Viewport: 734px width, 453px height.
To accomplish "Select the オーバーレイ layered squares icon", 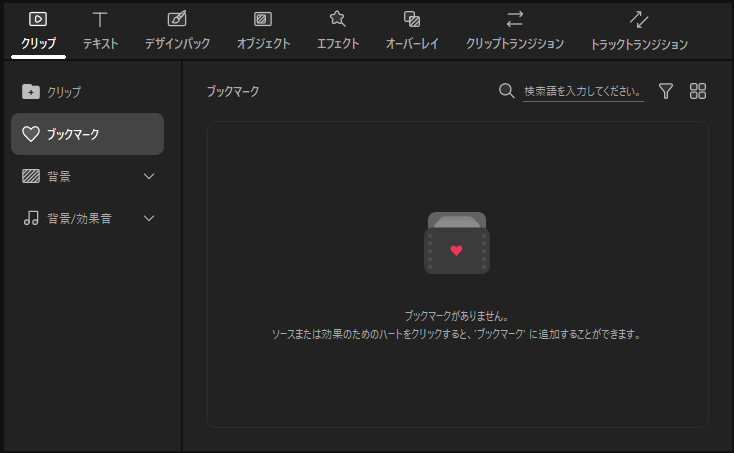I will tap(411, 19).
